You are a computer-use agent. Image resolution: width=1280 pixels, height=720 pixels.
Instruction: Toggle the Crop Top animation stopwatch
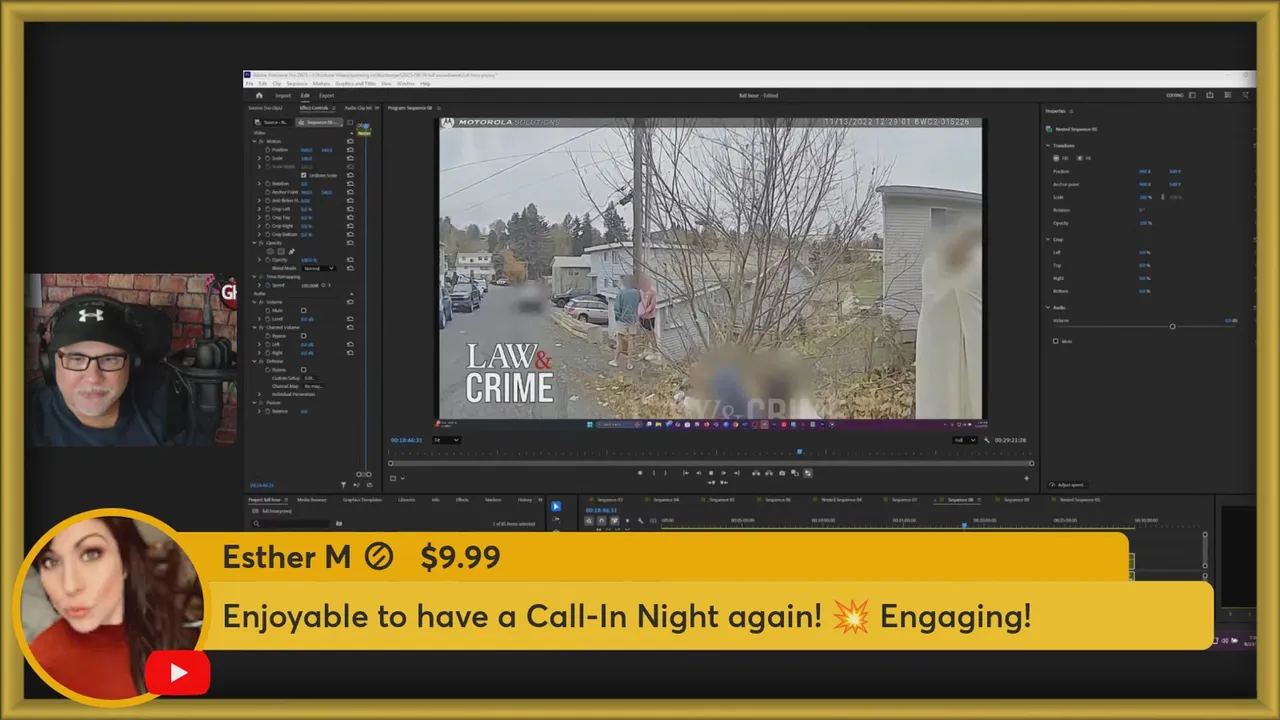pyautogui.click(x=268, y=217)
